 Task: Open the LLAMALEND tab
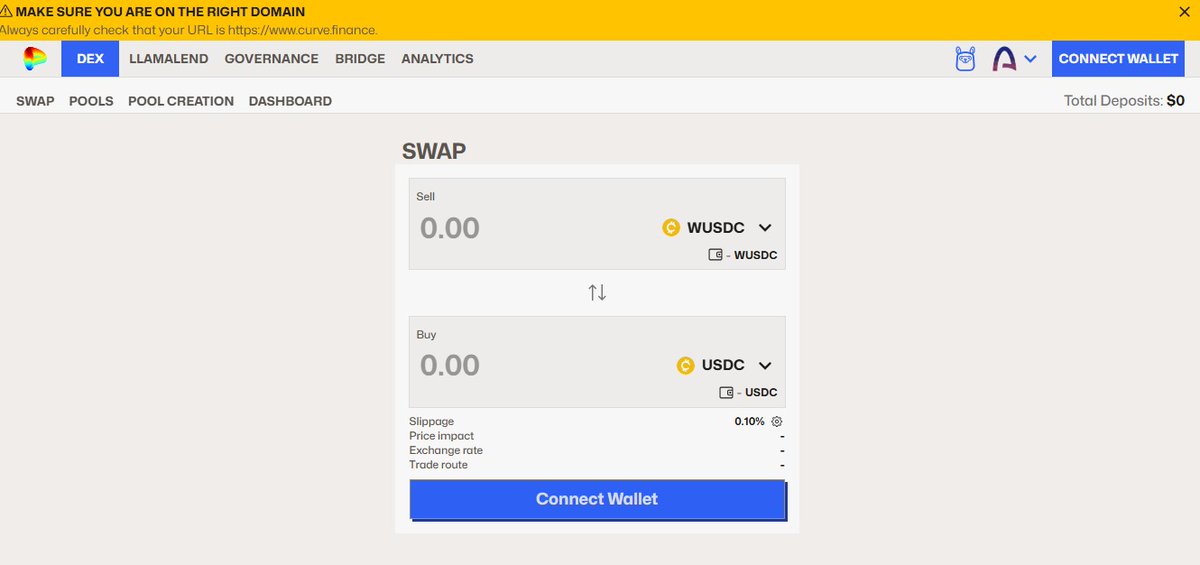(169, 59)
